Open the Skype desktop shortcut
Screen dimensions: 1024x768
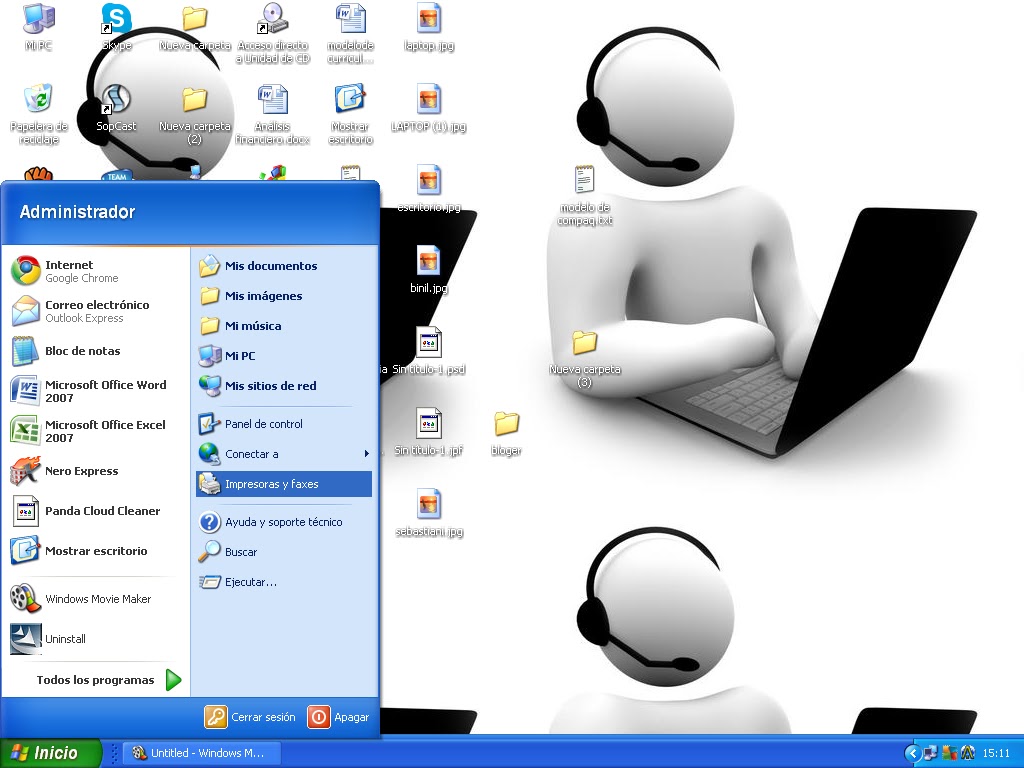116,26
